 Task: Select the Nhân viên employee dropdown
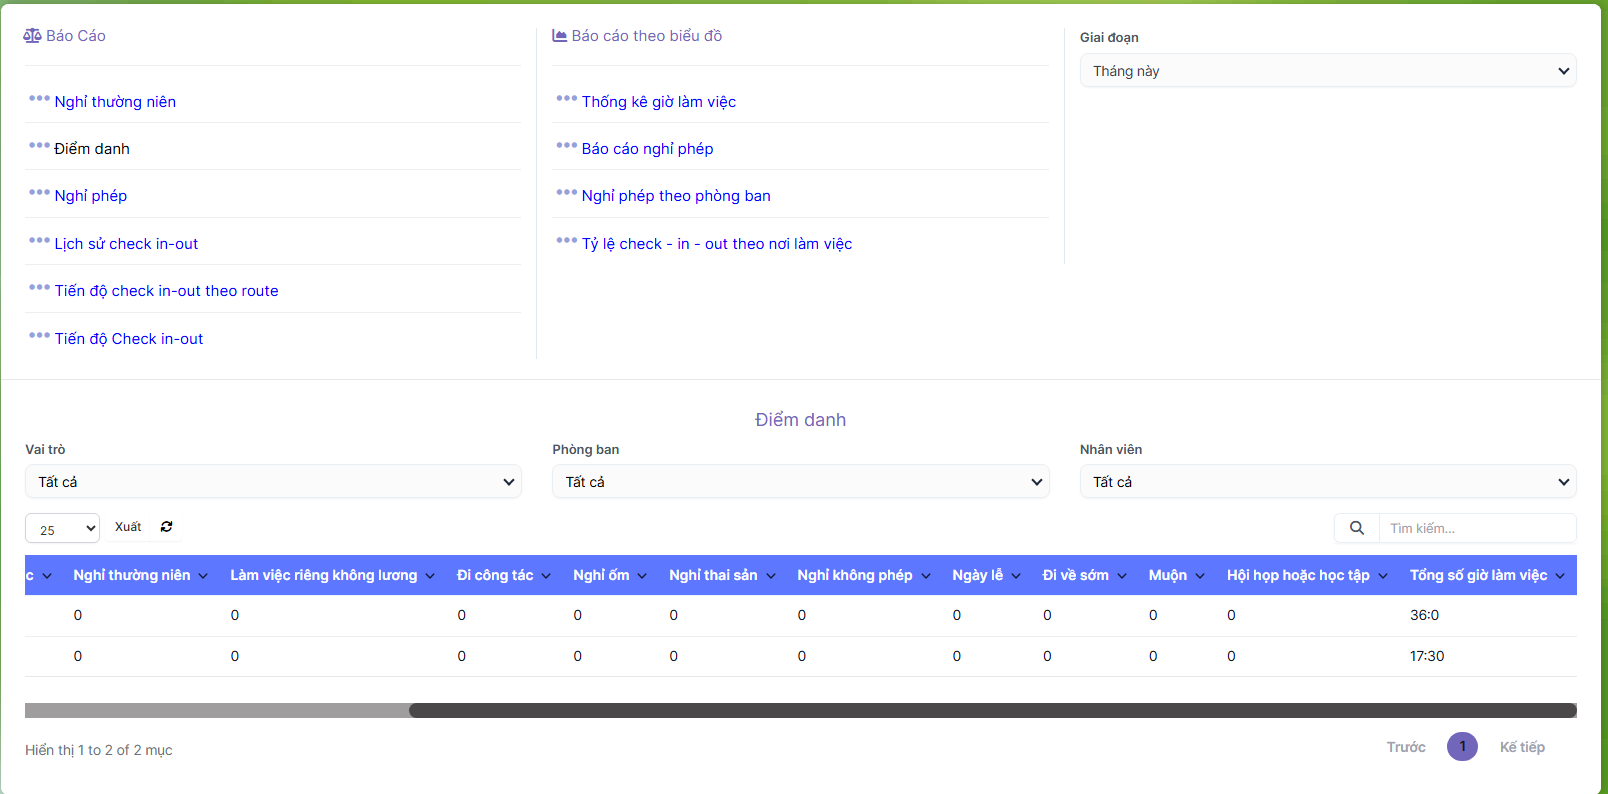[x=1327, y=482]
